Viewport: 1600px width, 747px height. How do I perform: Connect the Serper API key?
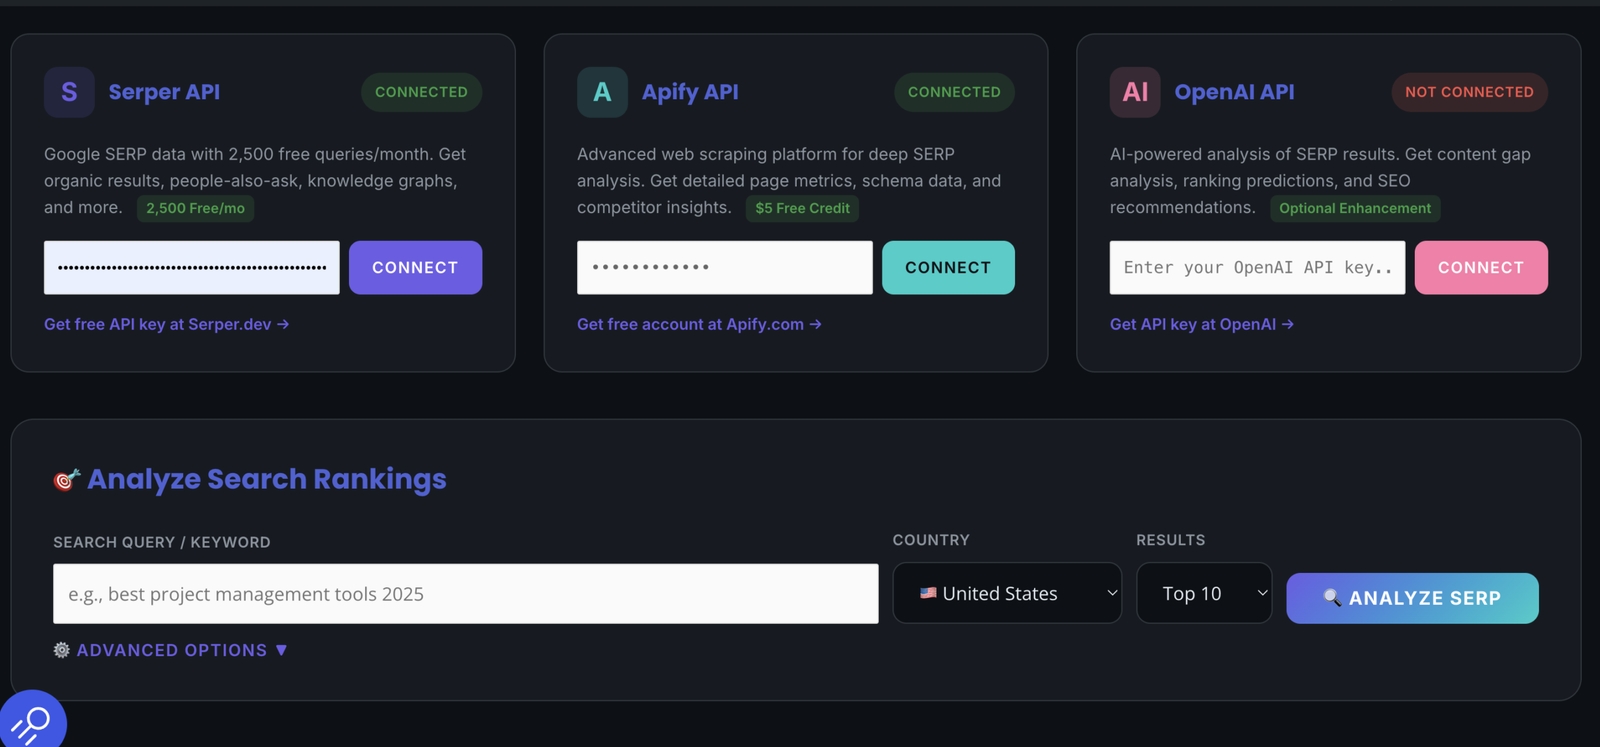pos(415,268)
